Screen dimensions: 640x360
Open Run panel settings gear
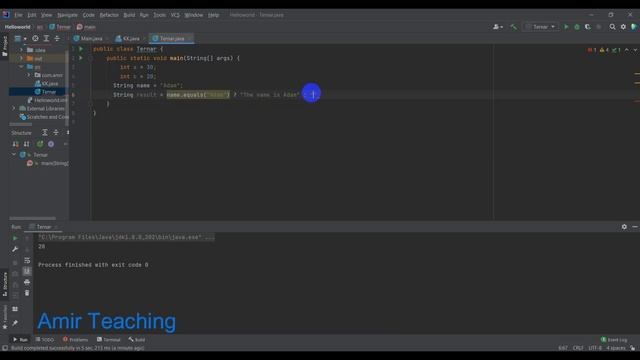[x=624, y=227]
